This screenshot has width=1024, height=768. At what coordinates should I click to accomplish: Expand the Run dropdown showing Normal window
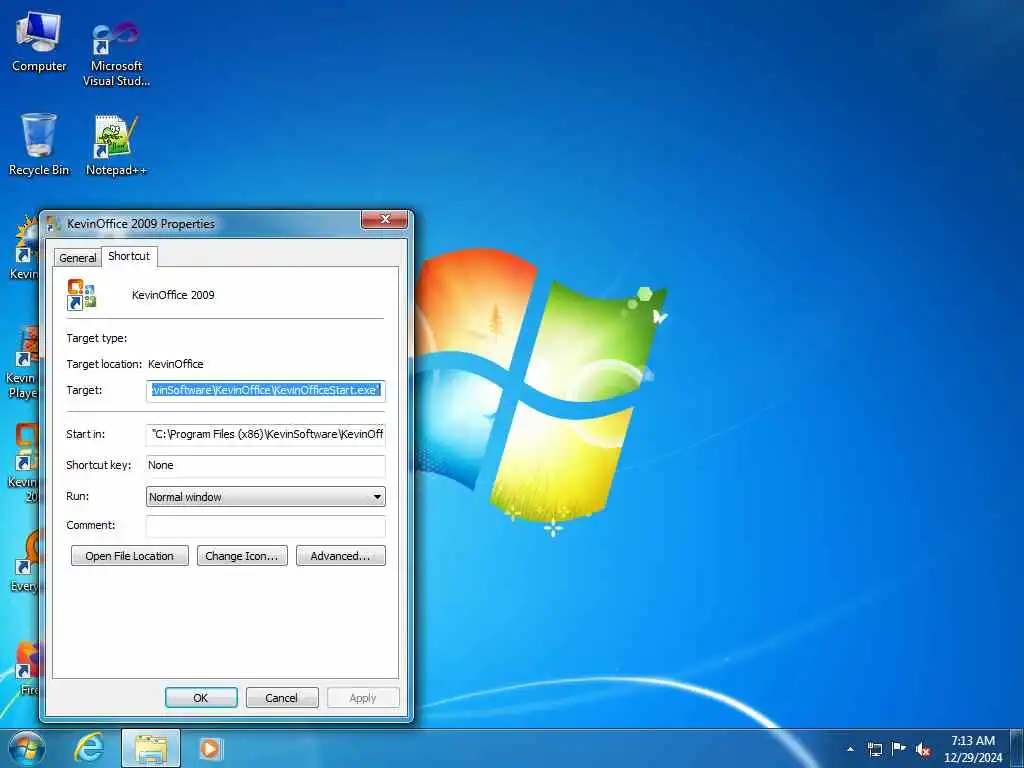tap(266, 497)
